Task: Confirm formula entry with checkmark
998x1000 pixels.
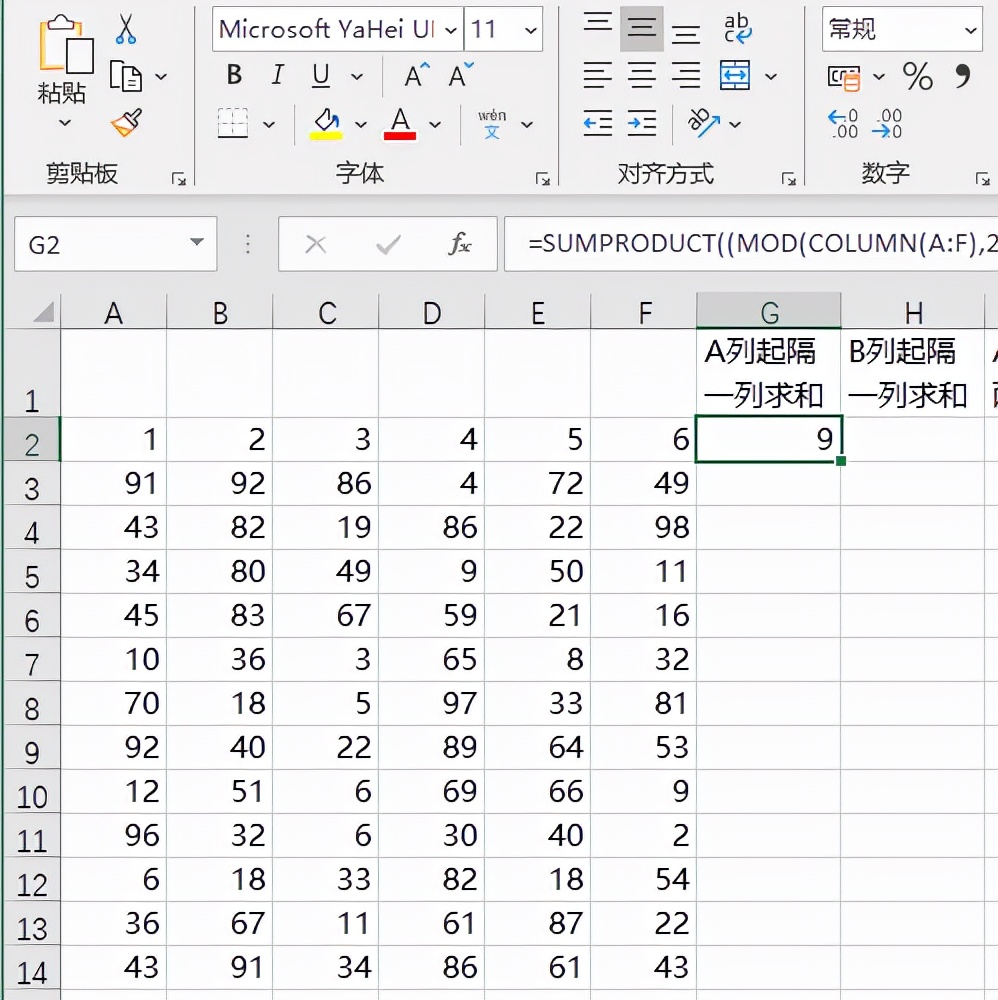Action: click(388, 244)
